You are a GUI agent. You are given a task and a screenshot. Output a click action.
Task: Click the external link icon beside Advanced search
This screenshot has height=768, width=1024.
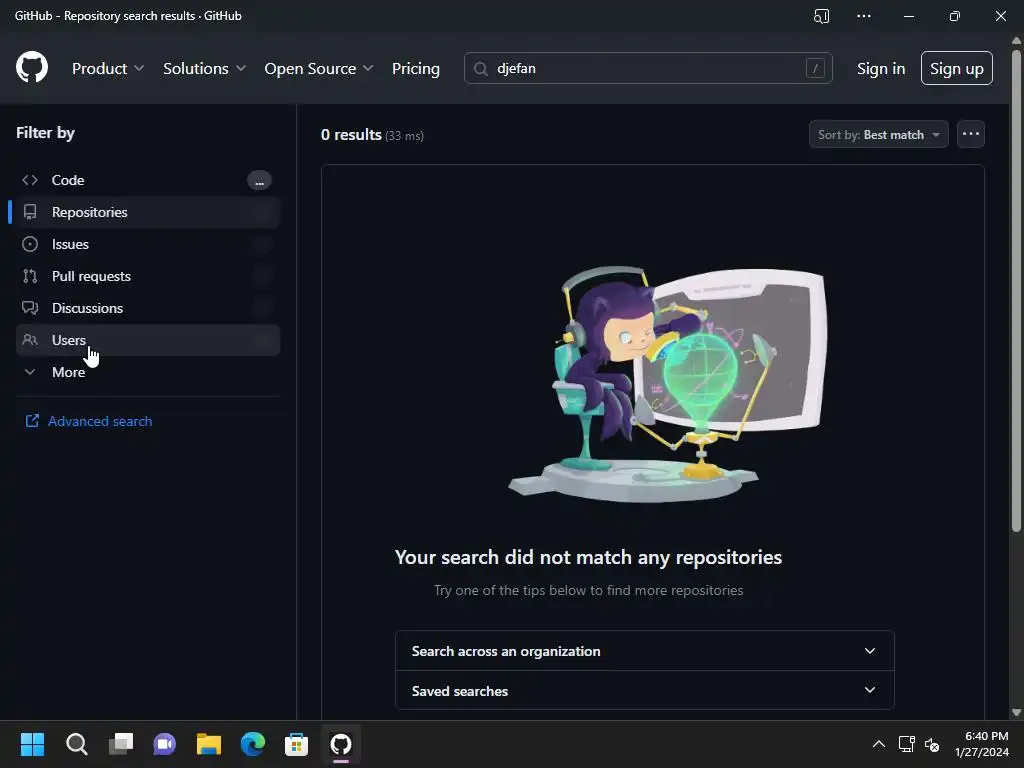click(x=32, y=421)
